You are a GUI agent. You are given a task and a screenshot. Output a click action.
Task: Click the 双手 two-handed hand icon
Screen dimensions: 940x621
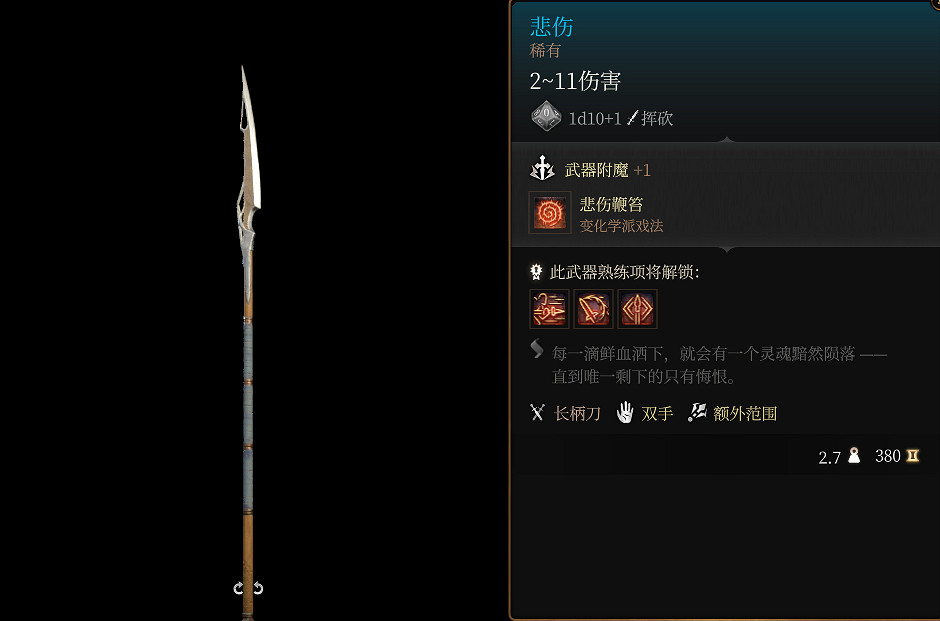coord(625,412)
